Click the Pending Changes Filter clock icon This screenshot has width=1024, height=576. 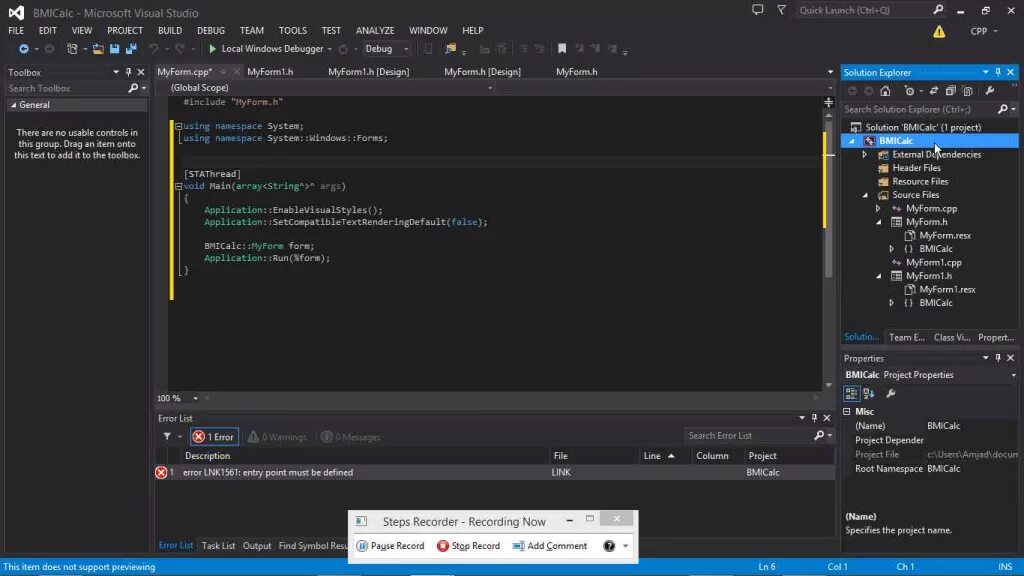pyautogui.click(x=909, y=91)
